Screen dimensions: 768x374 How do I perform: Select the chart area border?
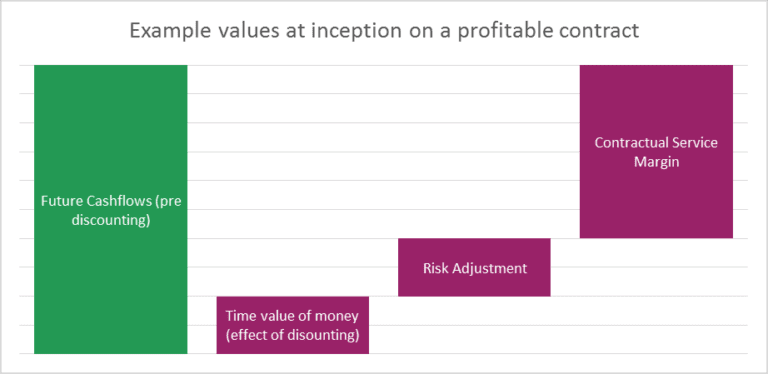coord(384,1)
